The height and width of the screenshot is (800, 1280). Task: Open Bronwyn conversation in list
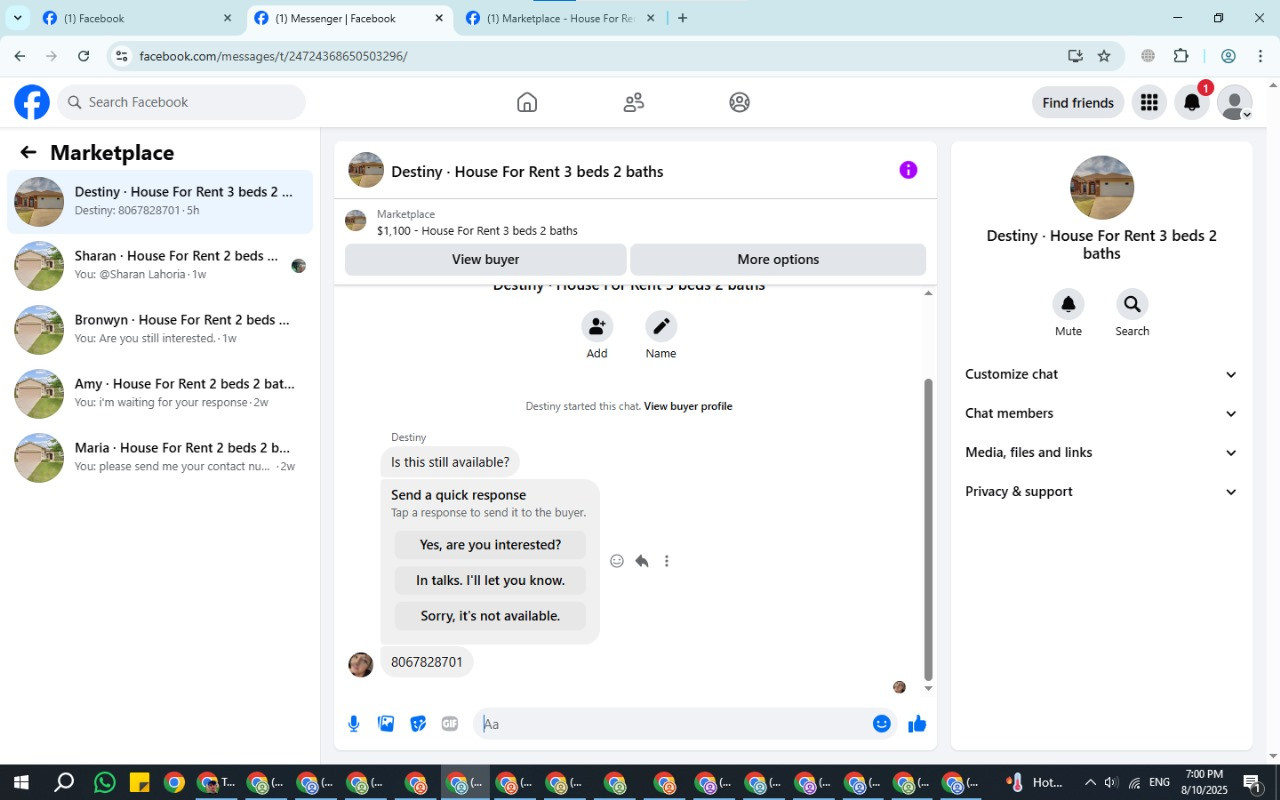coord(160,329)
